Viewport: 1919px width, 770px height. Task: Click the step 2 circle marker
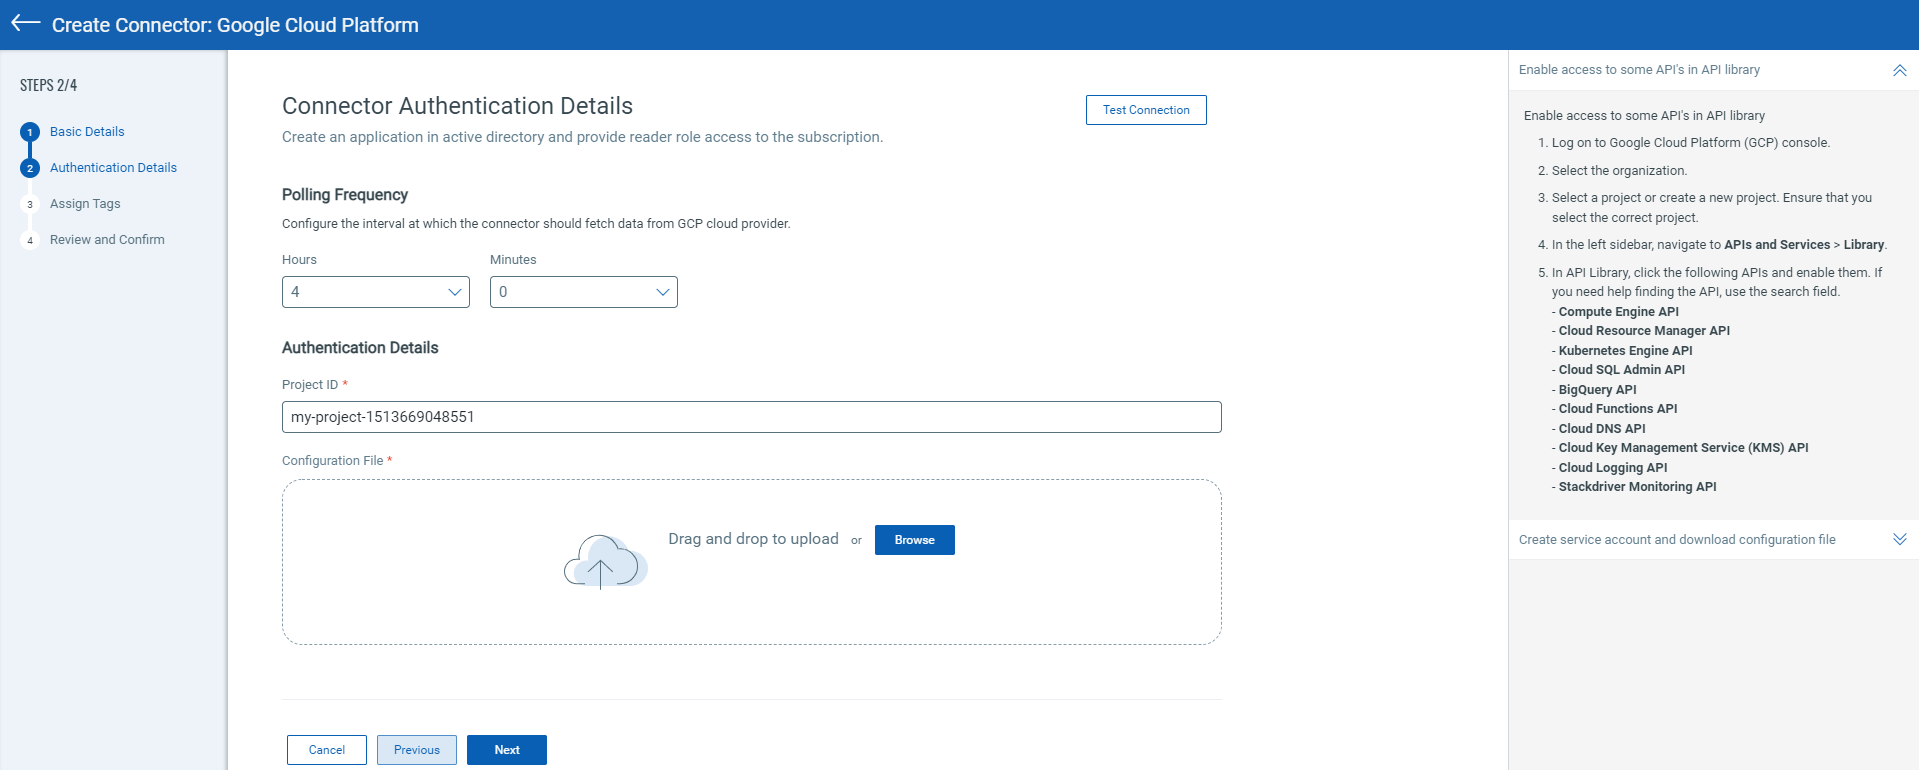pos(30,168)
